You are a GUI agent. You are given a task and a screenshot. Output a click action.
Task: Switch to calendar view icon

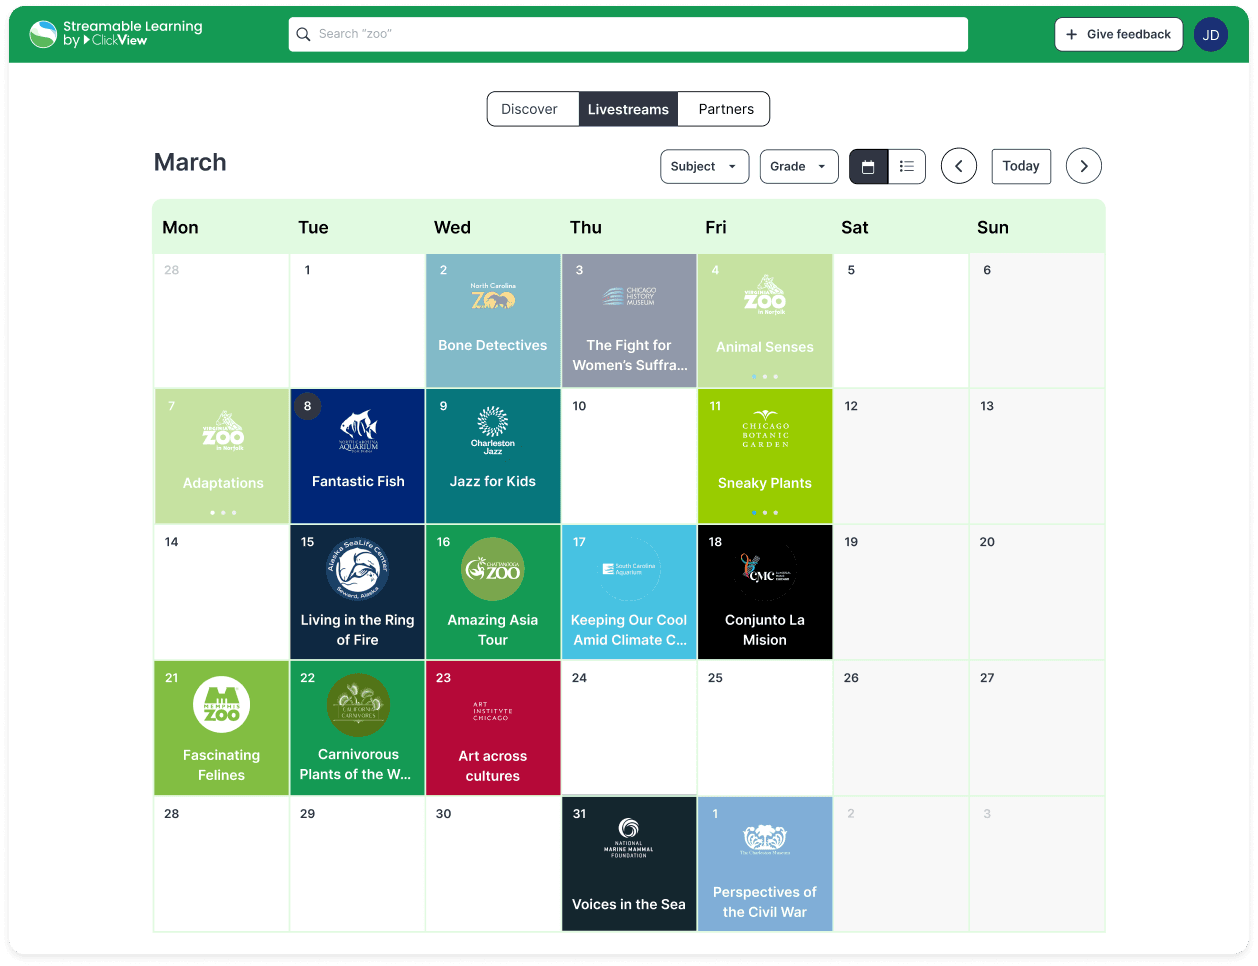tap(868, 166)
